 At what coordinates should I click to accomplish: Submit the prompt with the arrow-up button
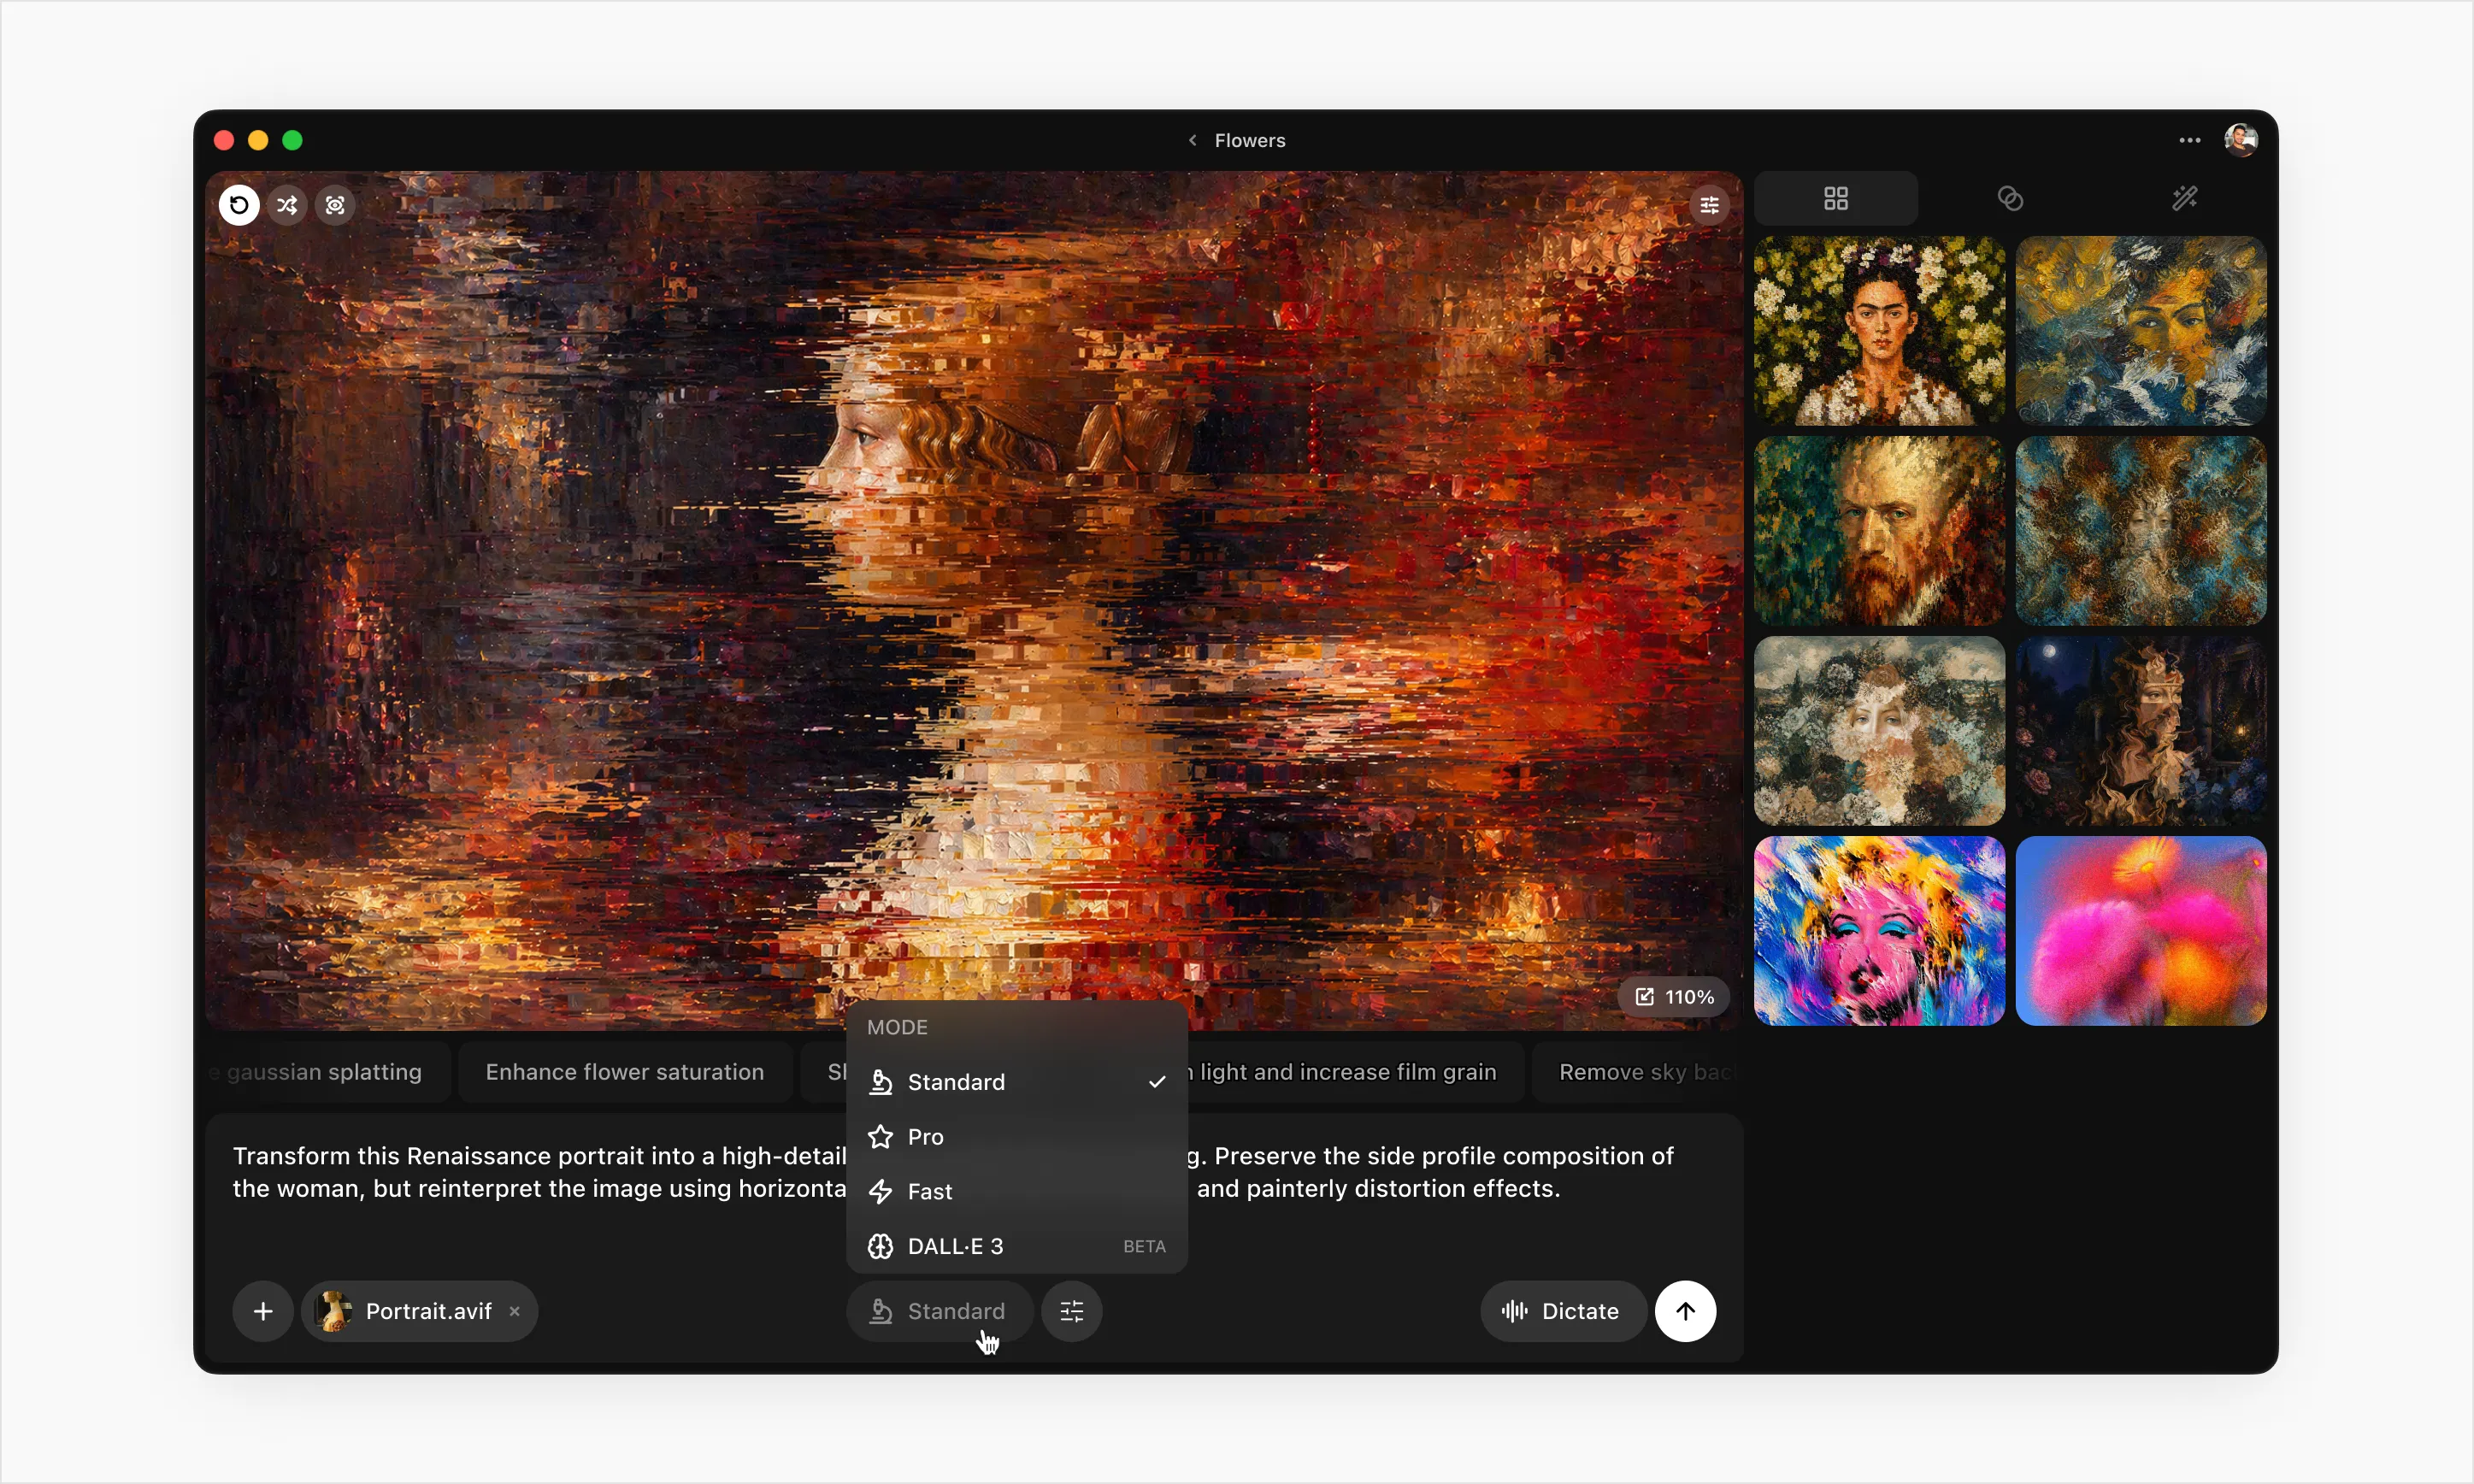tap(1686, 1311)
